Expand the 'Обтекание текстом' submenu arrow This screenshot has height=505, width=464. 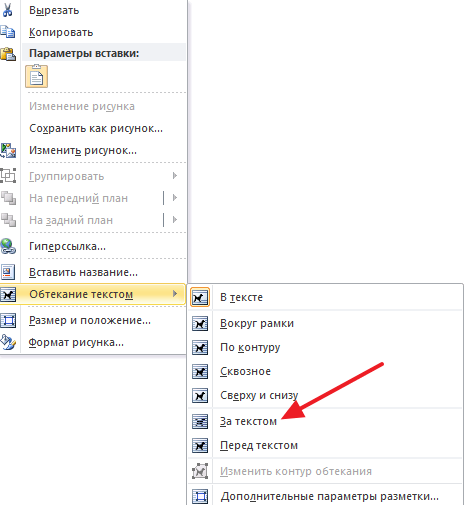tap(175, 294)
